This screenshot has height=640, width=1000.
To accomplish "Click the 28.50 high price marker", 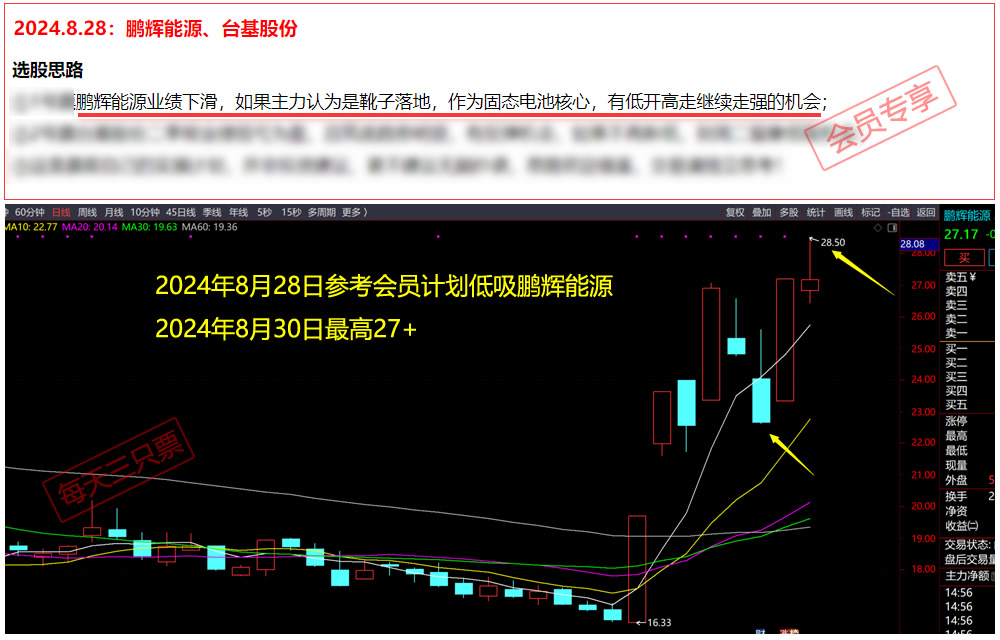I will coord(833,242).
